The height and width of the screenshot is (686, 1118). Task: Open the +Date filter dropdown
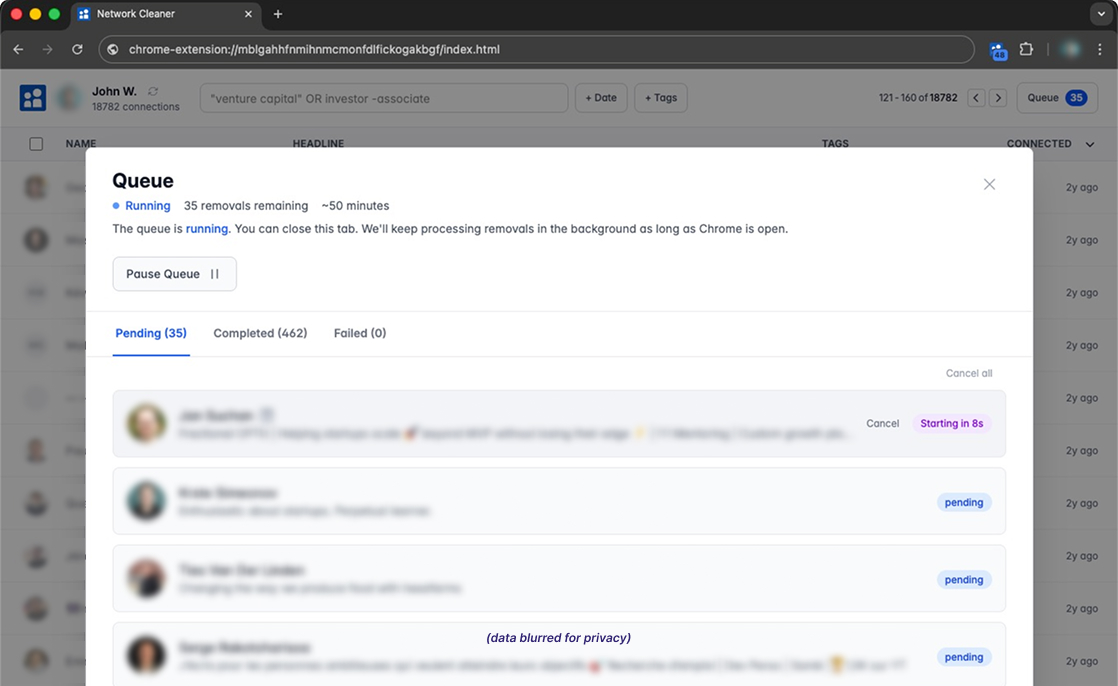click(601, 97)
